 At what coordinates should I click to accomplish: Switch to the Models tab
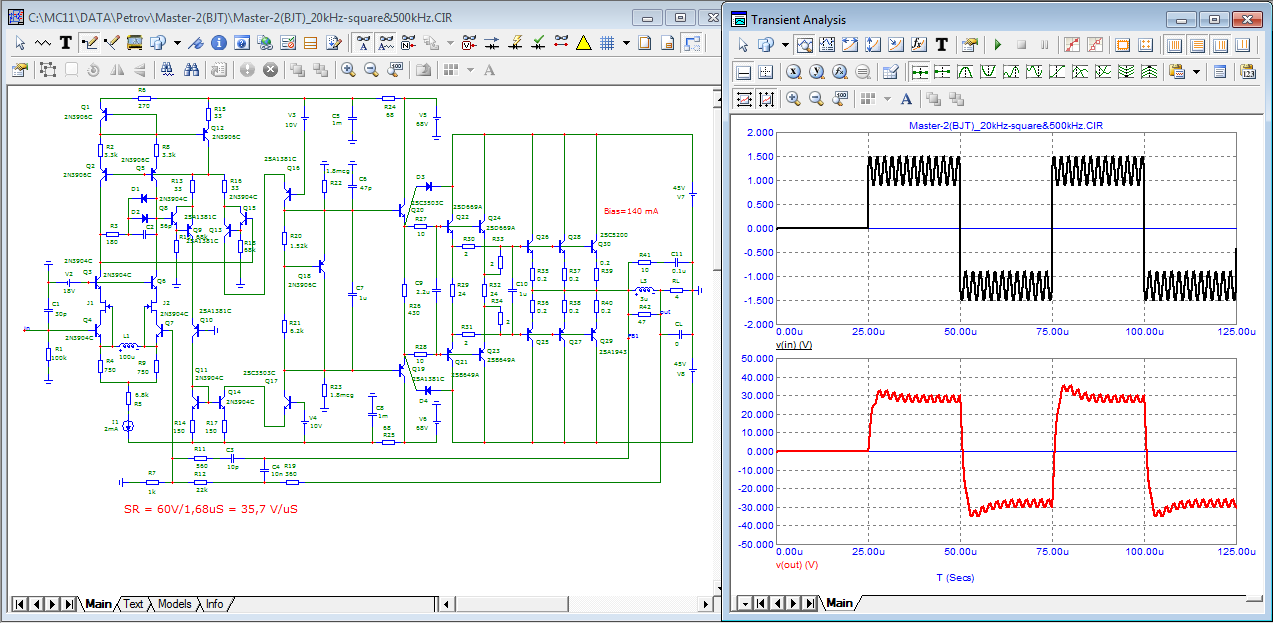pyautogui.click(x=174, y=604)
